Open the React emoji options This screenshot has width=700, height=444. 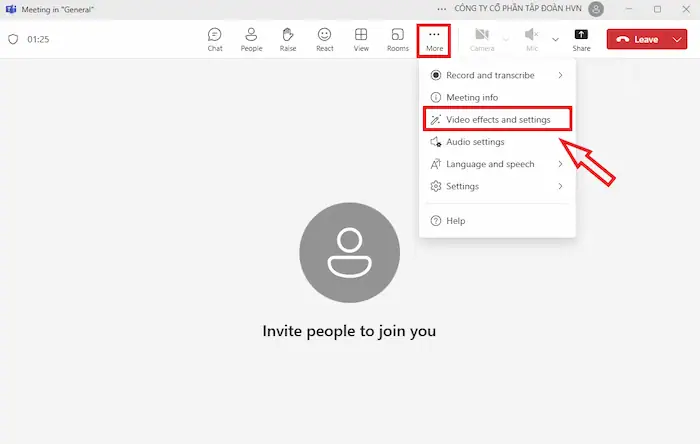point(325,39)
